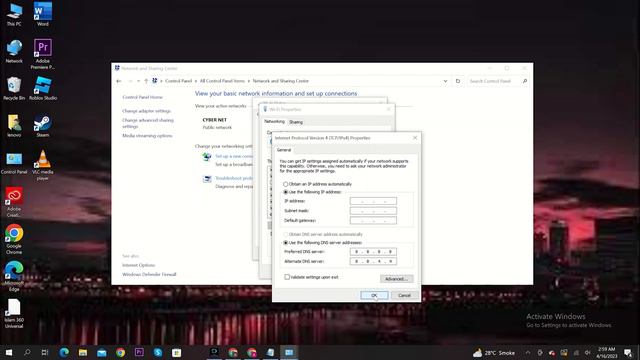Open the Mail app in taskbar
The height and width of the screenshot is (360, 640).
[102, 352]
